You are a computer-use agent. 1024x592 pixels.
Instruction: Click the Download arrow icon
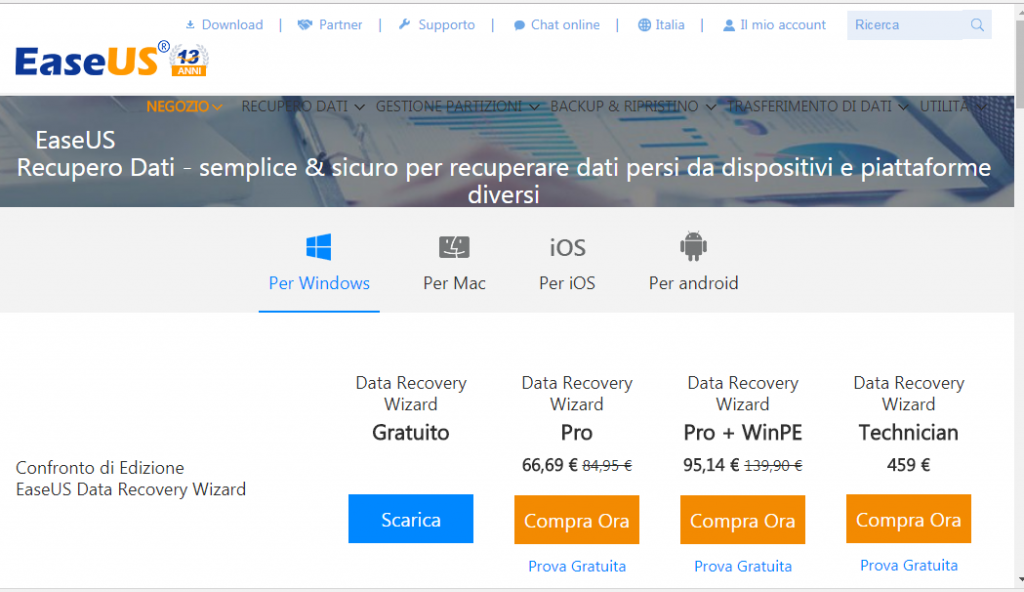(x=190, y=25)
